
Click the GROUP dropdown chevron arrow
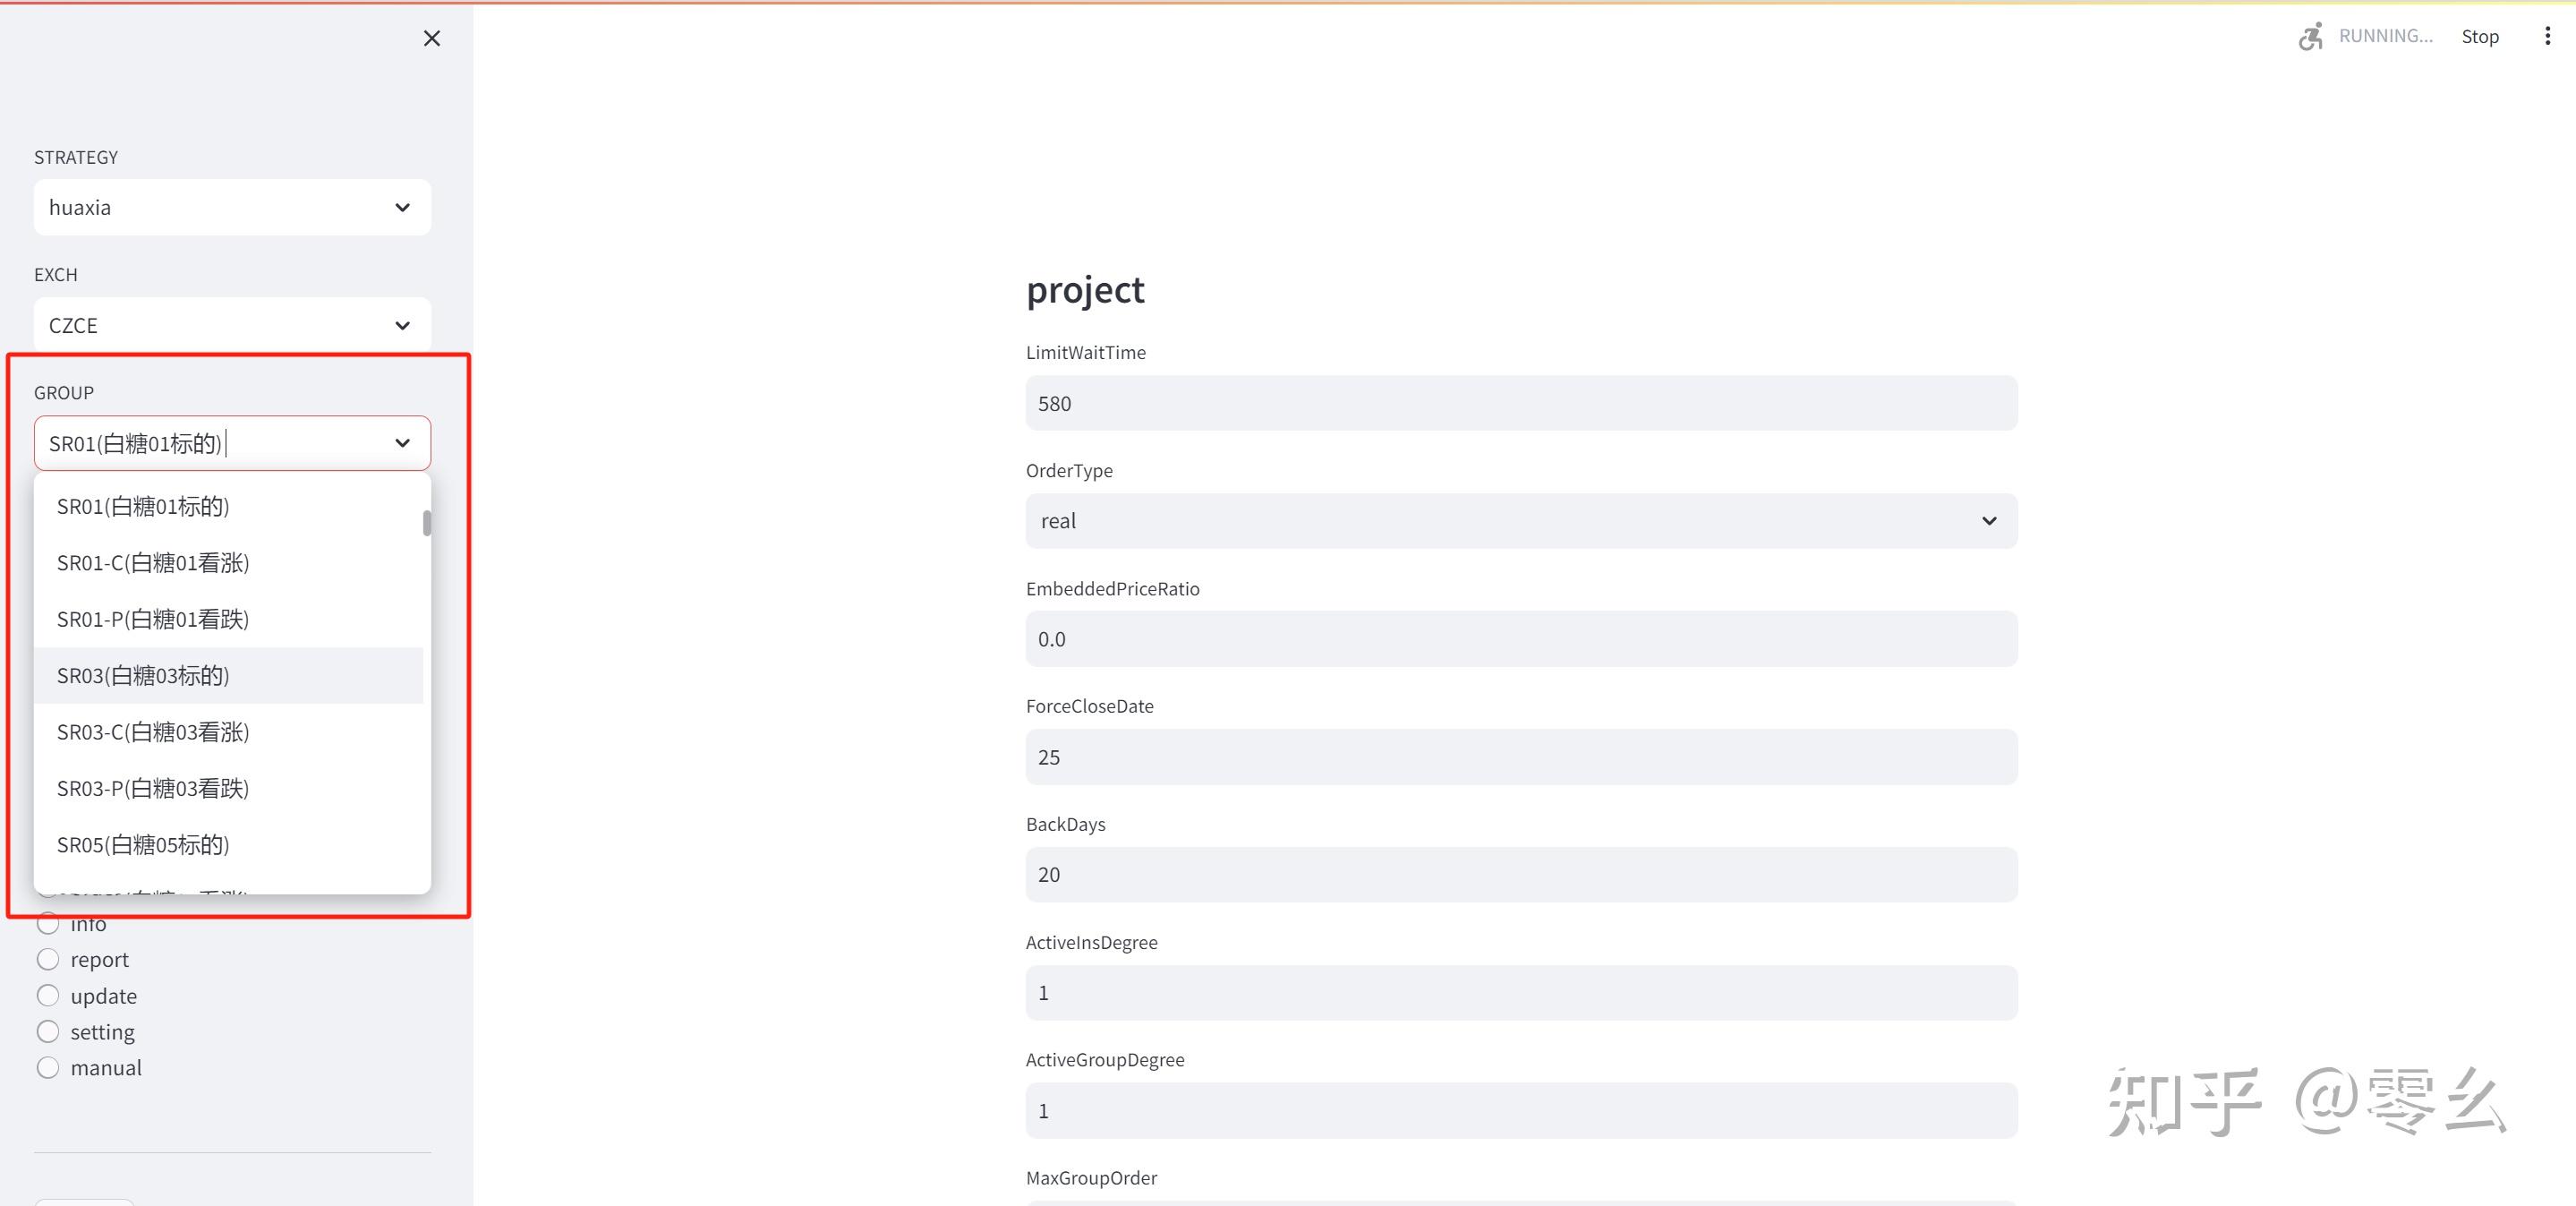402,443
